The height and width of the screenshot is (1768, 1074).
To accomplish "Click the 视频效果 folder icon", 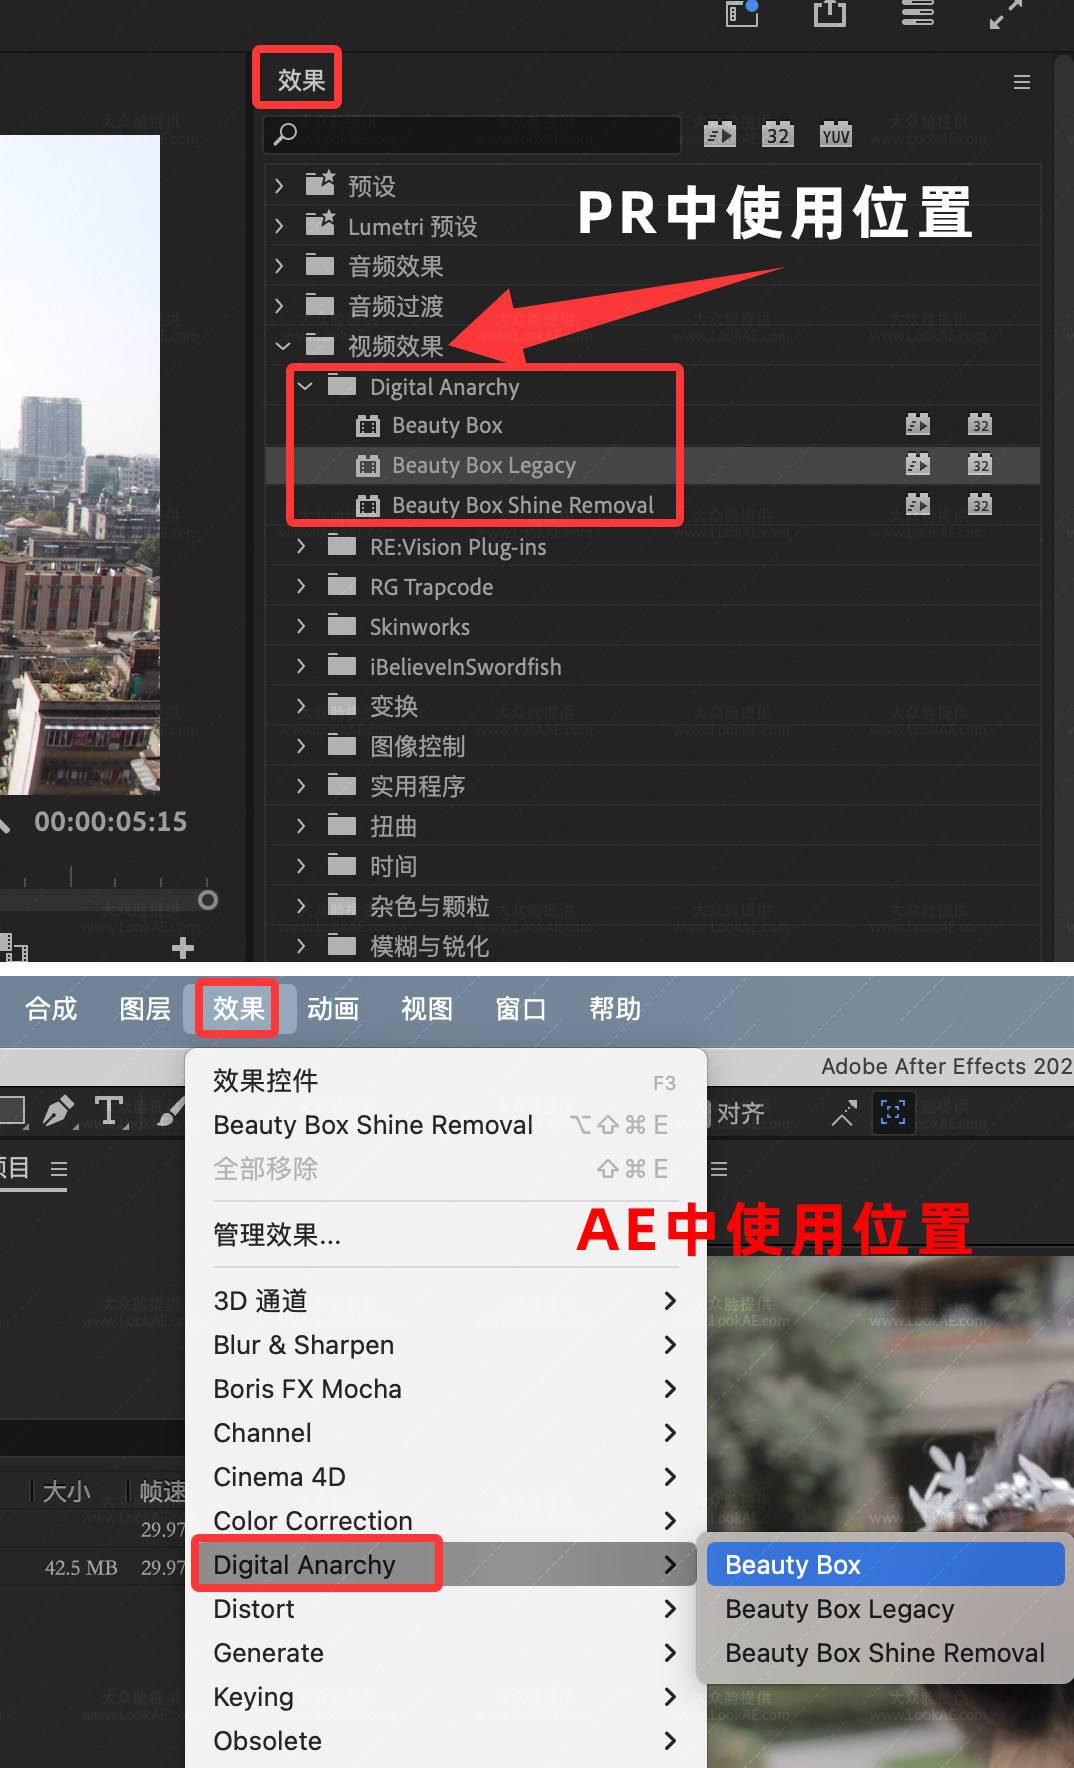I will 320,345.
